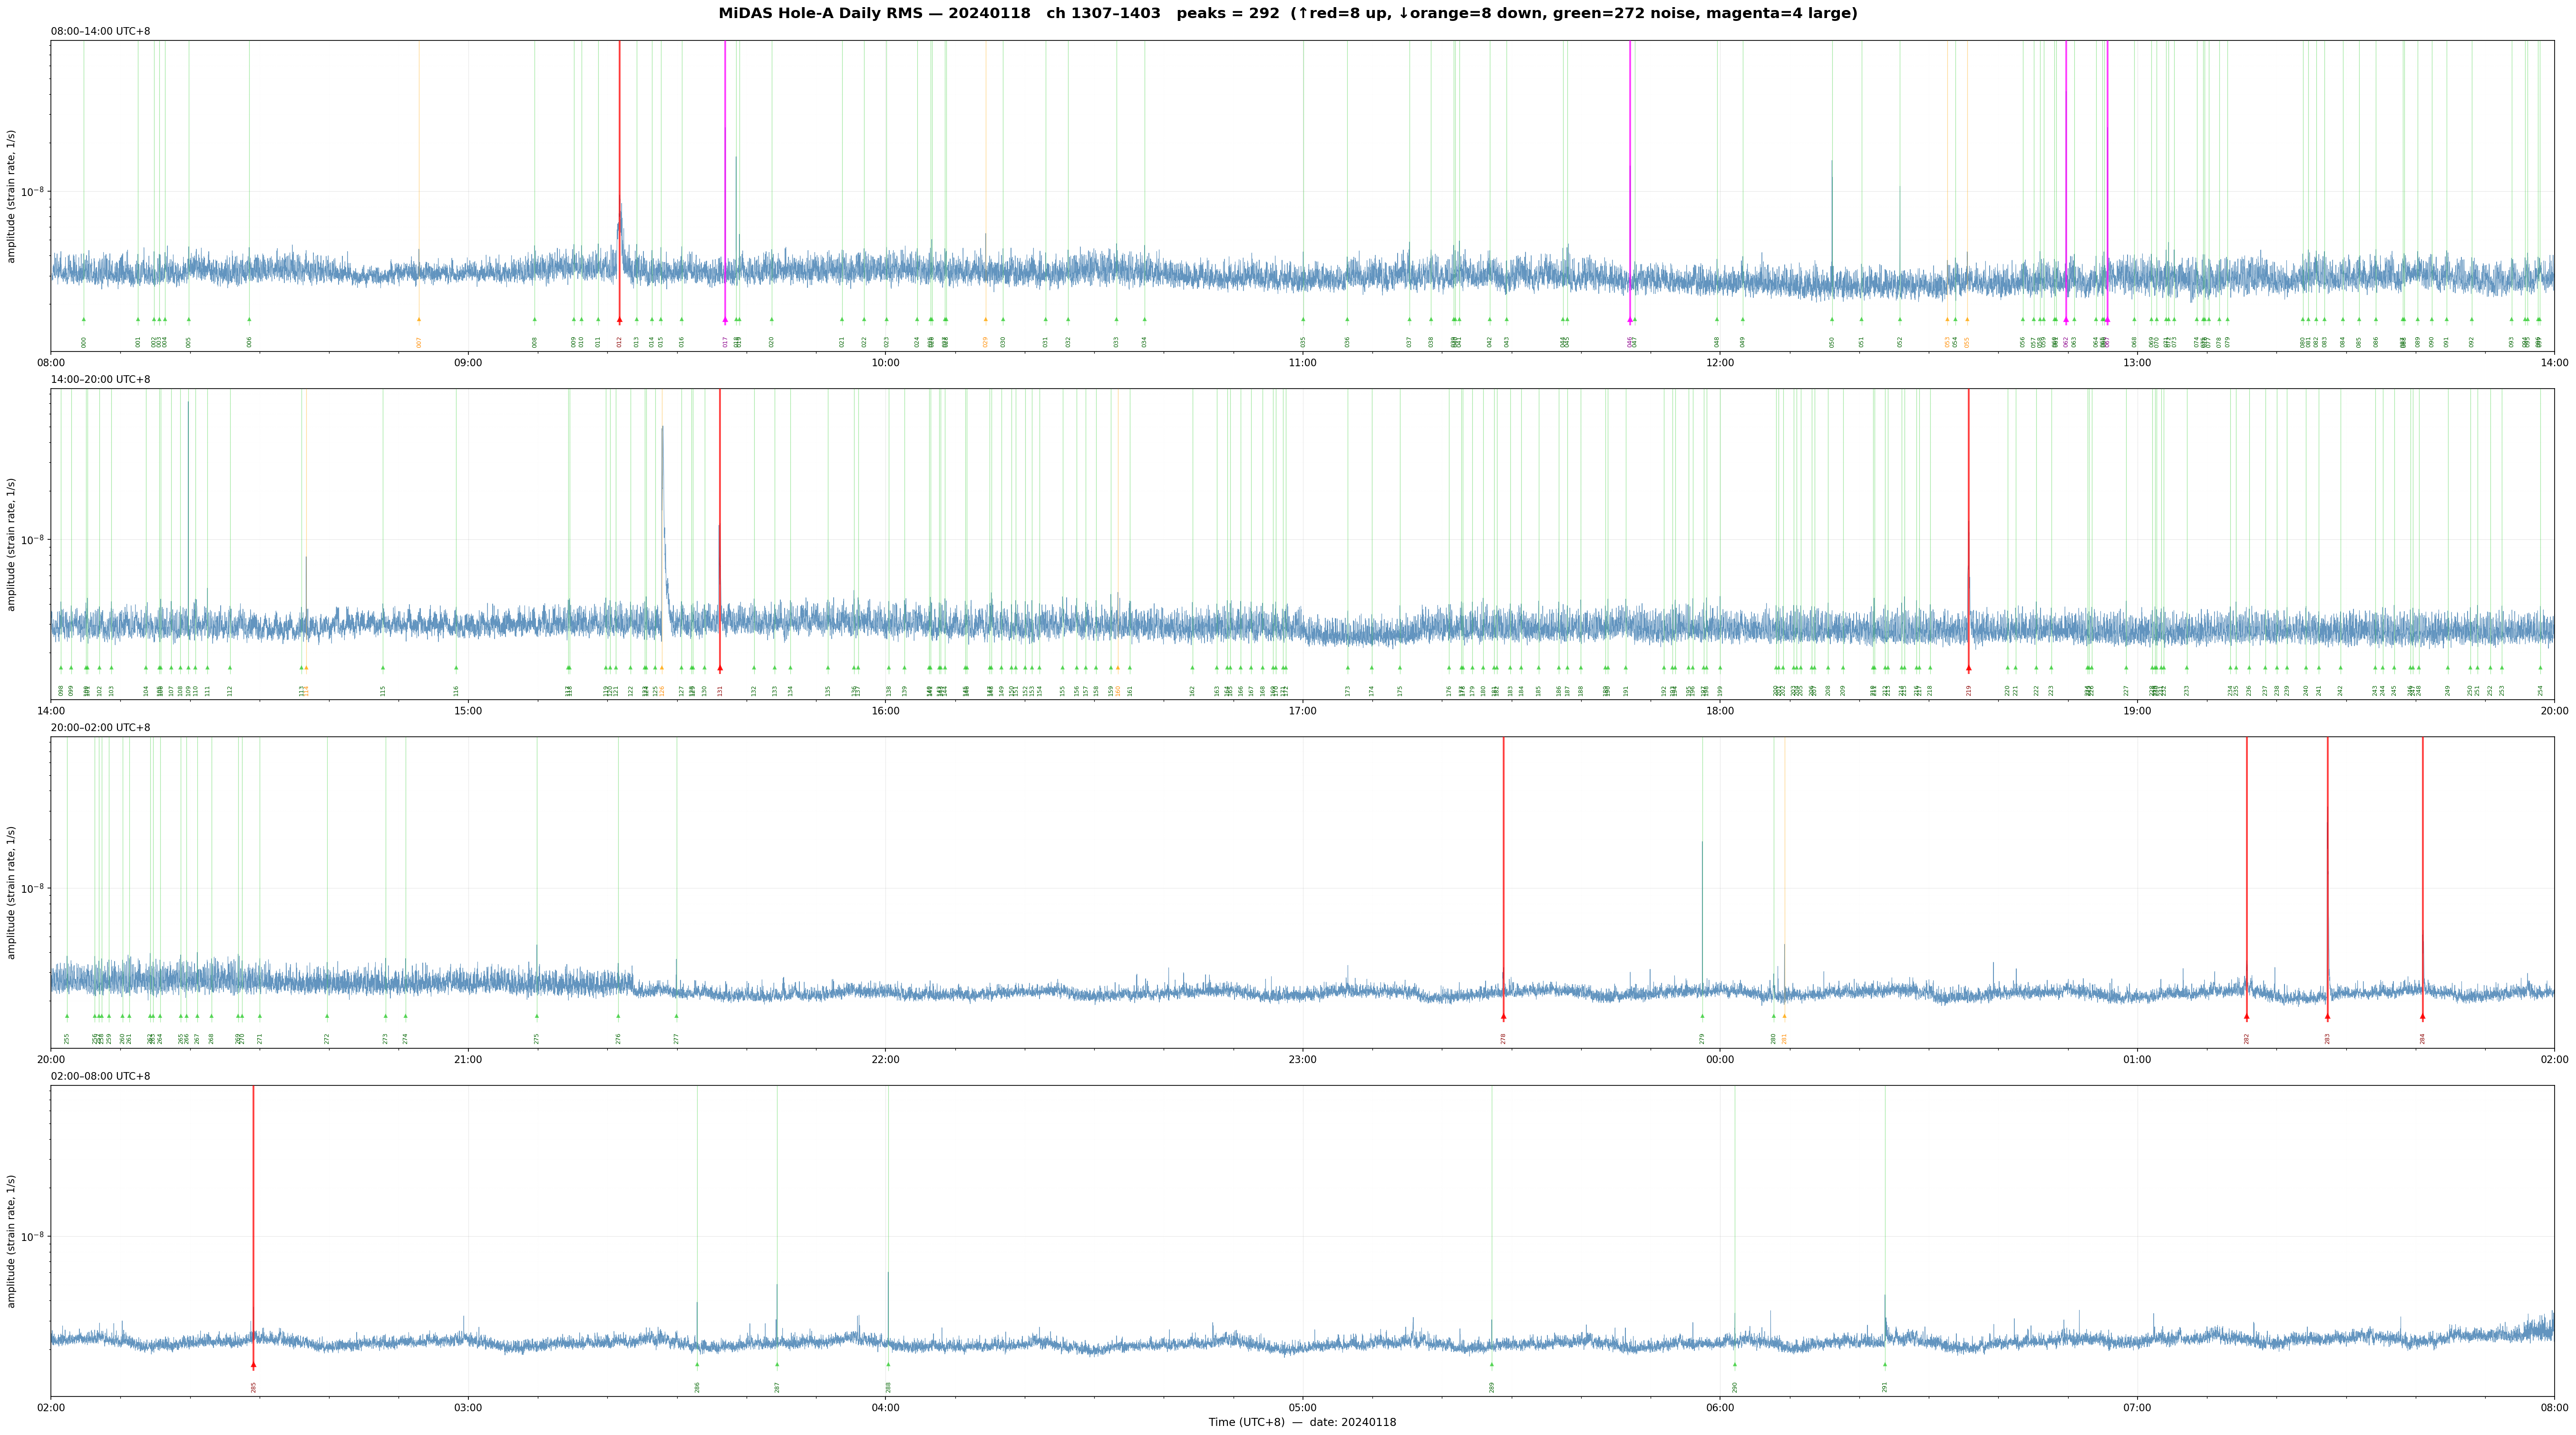Click the green triangle marker of peak 291
This screenshot has height=1435, width=2576.
tap(1885, 1364)
